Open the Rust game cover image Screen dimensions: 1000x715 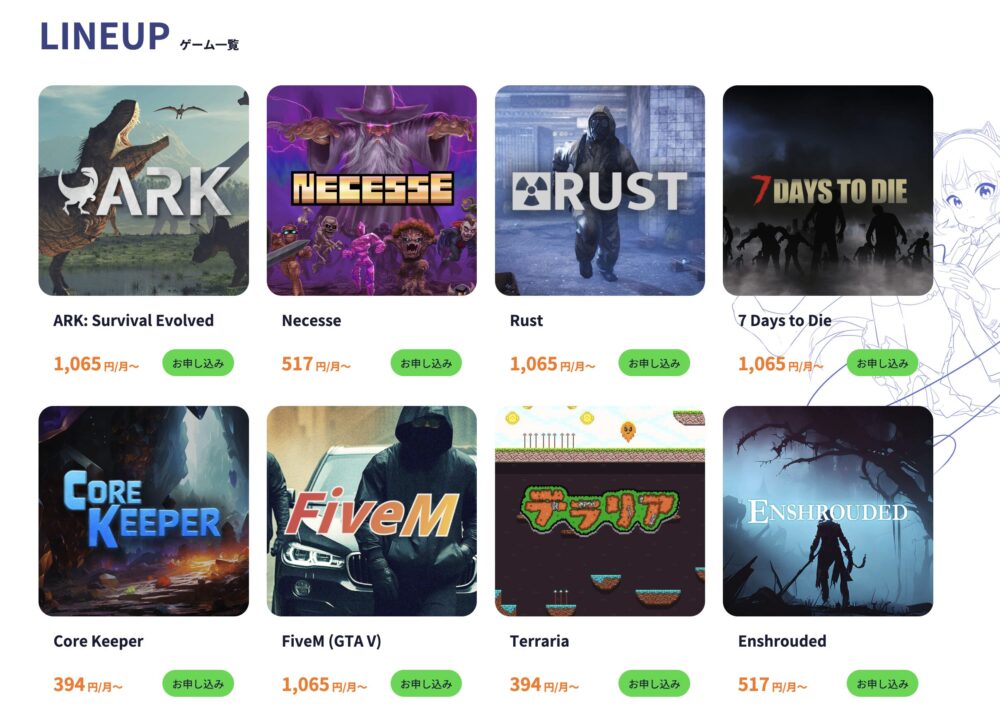click(600, 190)
